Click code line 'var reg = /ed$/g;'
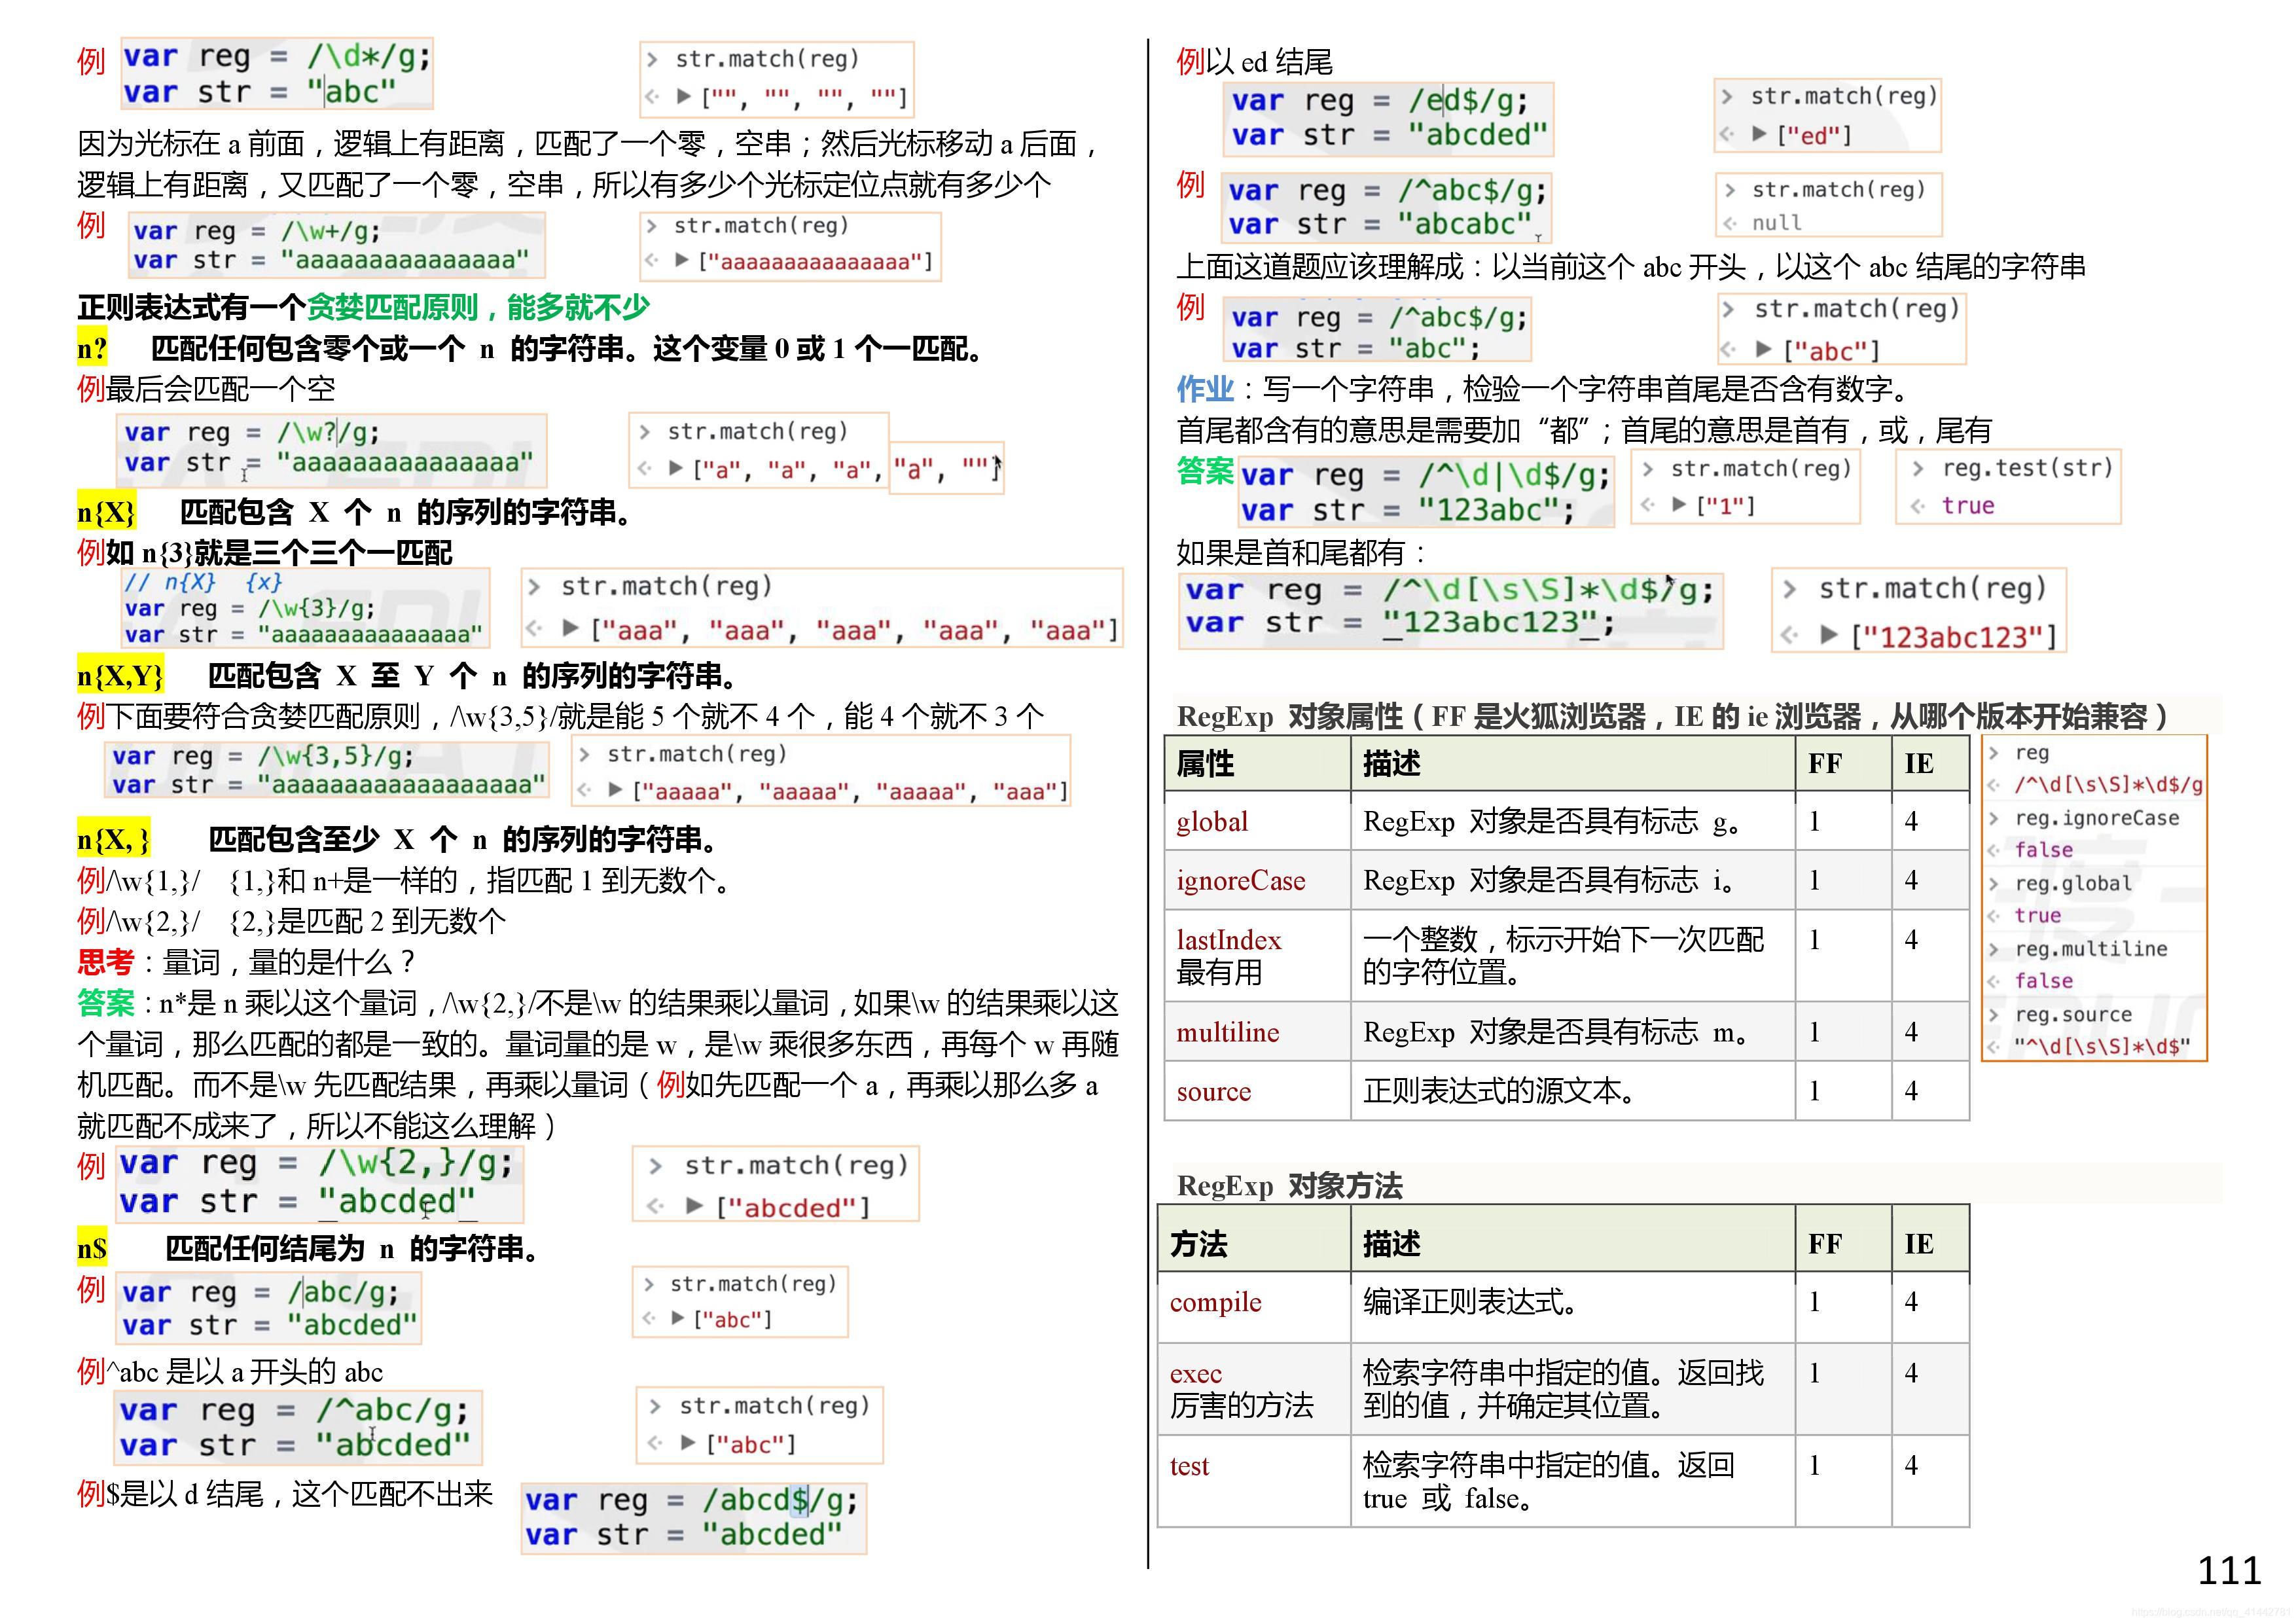 click(x=1380, y=100)
